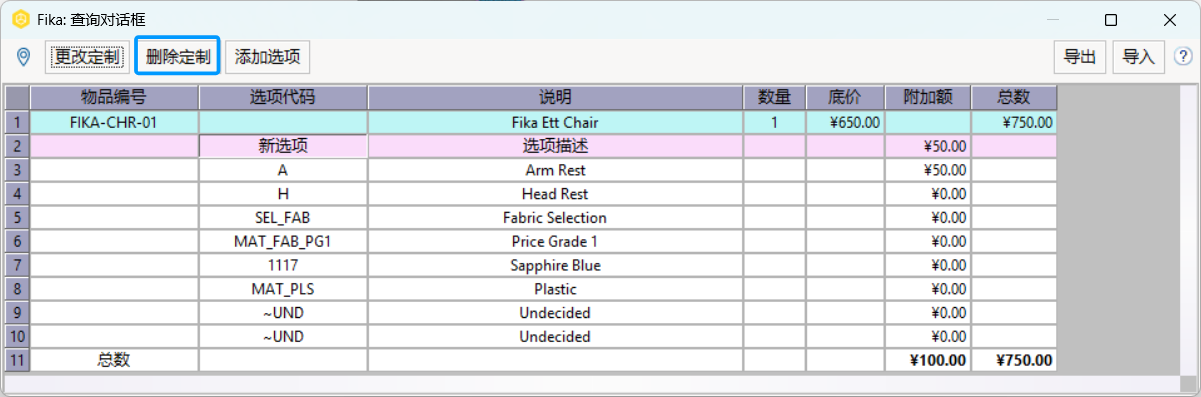Select the 底价 column header
The image size is (1201, 397).
tap(845, 98)
